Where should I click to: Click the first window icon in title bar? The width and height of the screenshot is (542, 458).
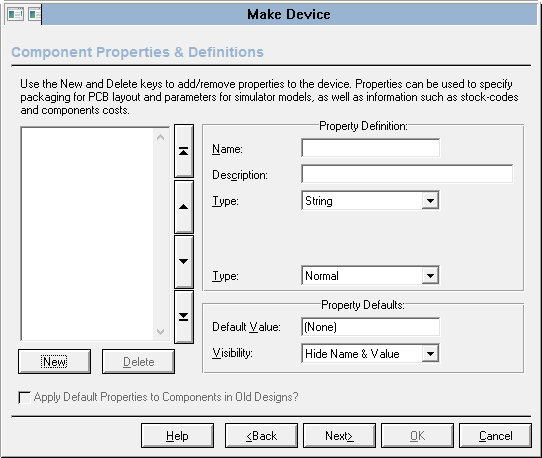pos(15,15)
